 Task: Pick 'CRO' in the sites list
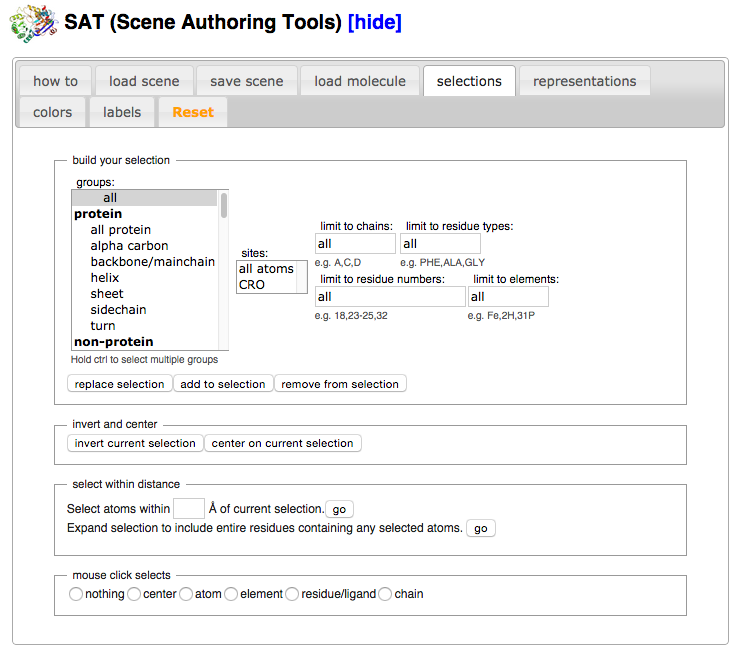coord(252,285)
